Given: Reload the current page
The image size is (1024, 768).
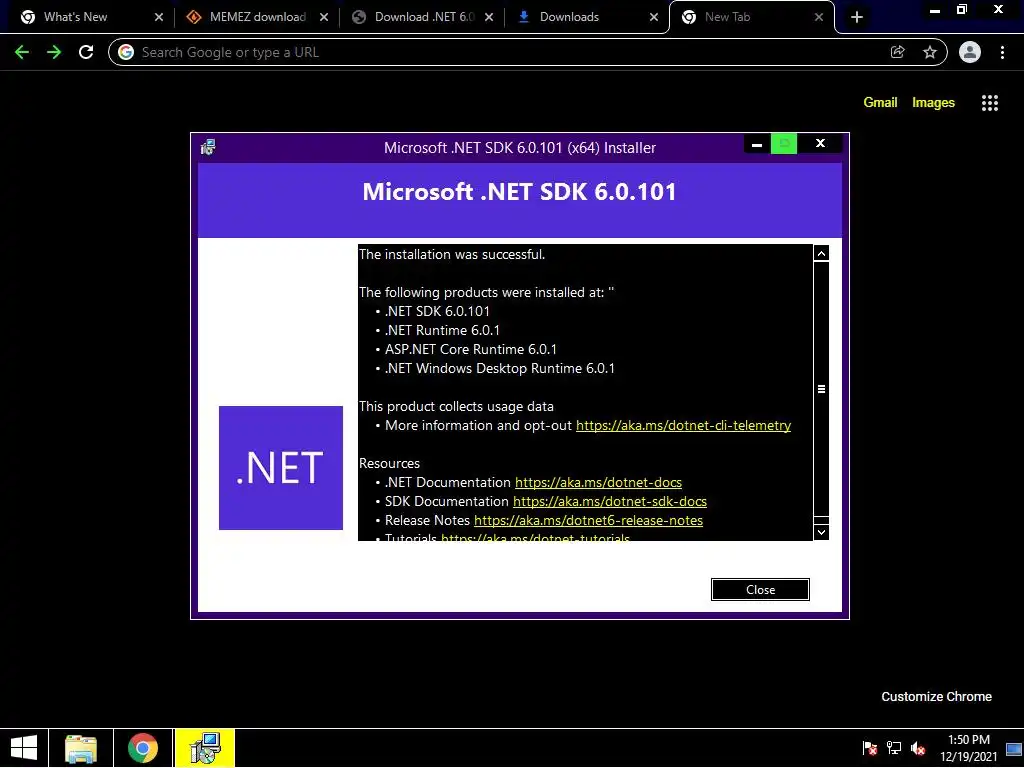Looking at the screenshot, I should 86,52.
